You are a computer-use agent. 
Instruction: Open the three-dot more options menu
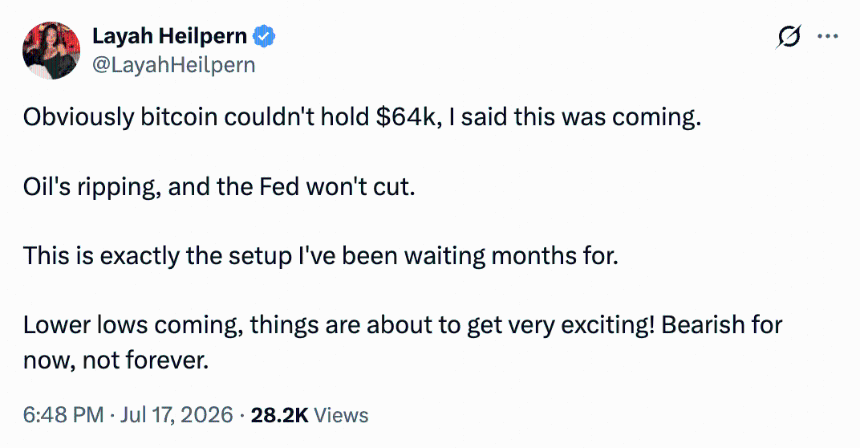pyautogui.click(x=828, y=37)
